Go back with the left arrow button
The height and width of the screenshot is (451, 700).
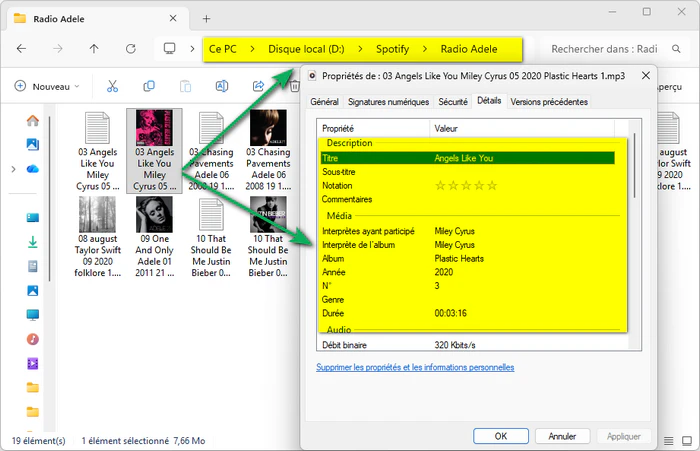point(21,49)
